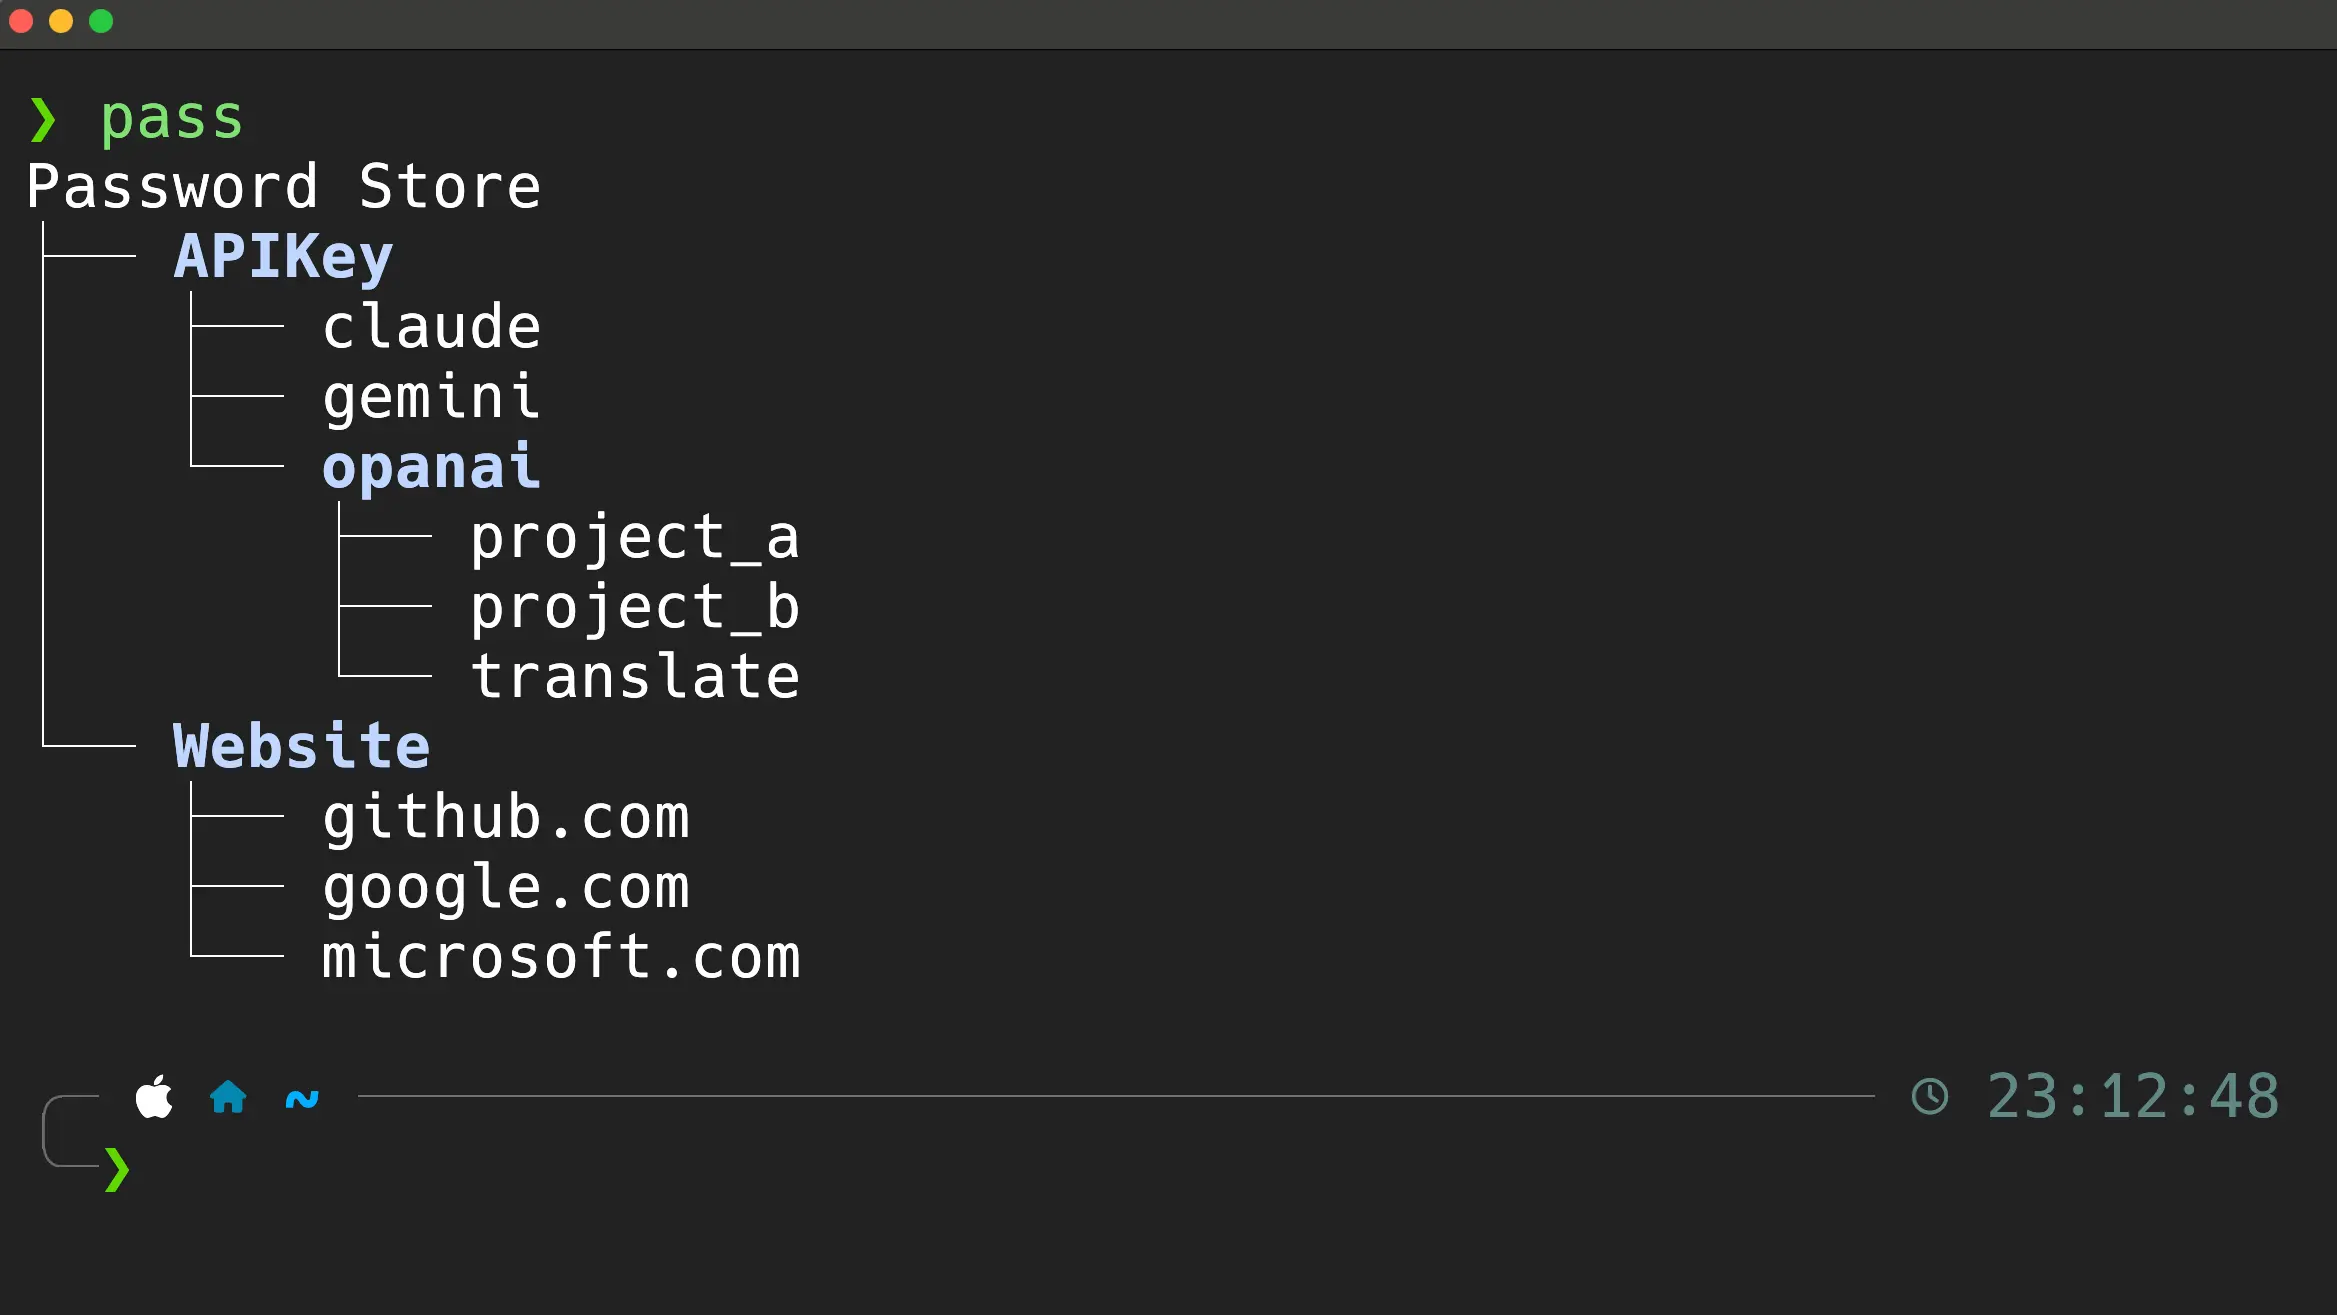
Task: Click the project_a entry
Action: (x=635, y=537)
